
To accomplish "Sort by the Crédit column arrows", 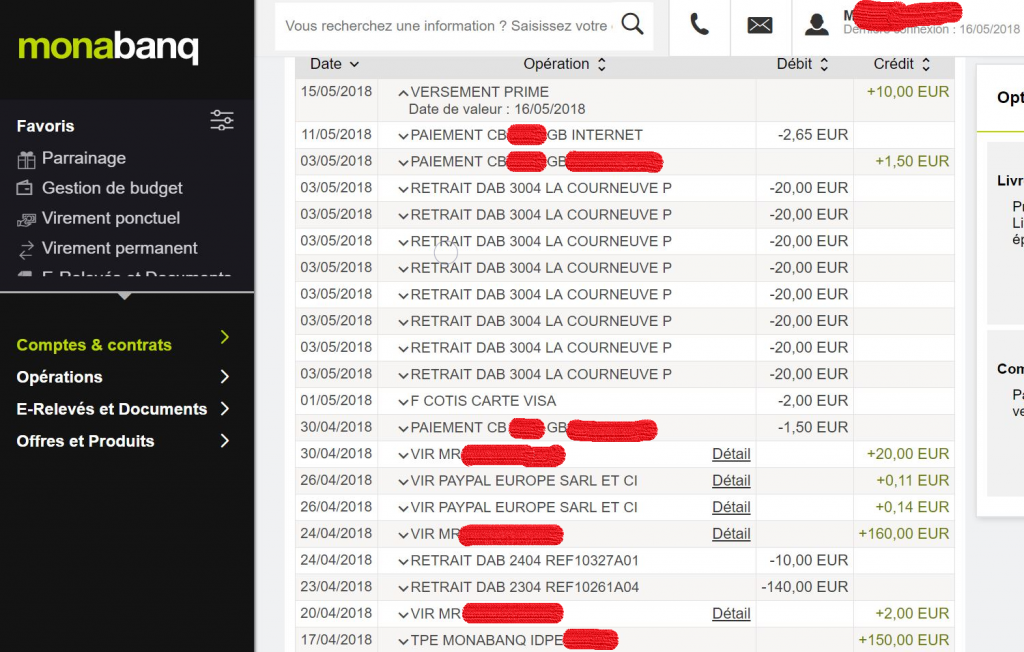I will [926, 64].
